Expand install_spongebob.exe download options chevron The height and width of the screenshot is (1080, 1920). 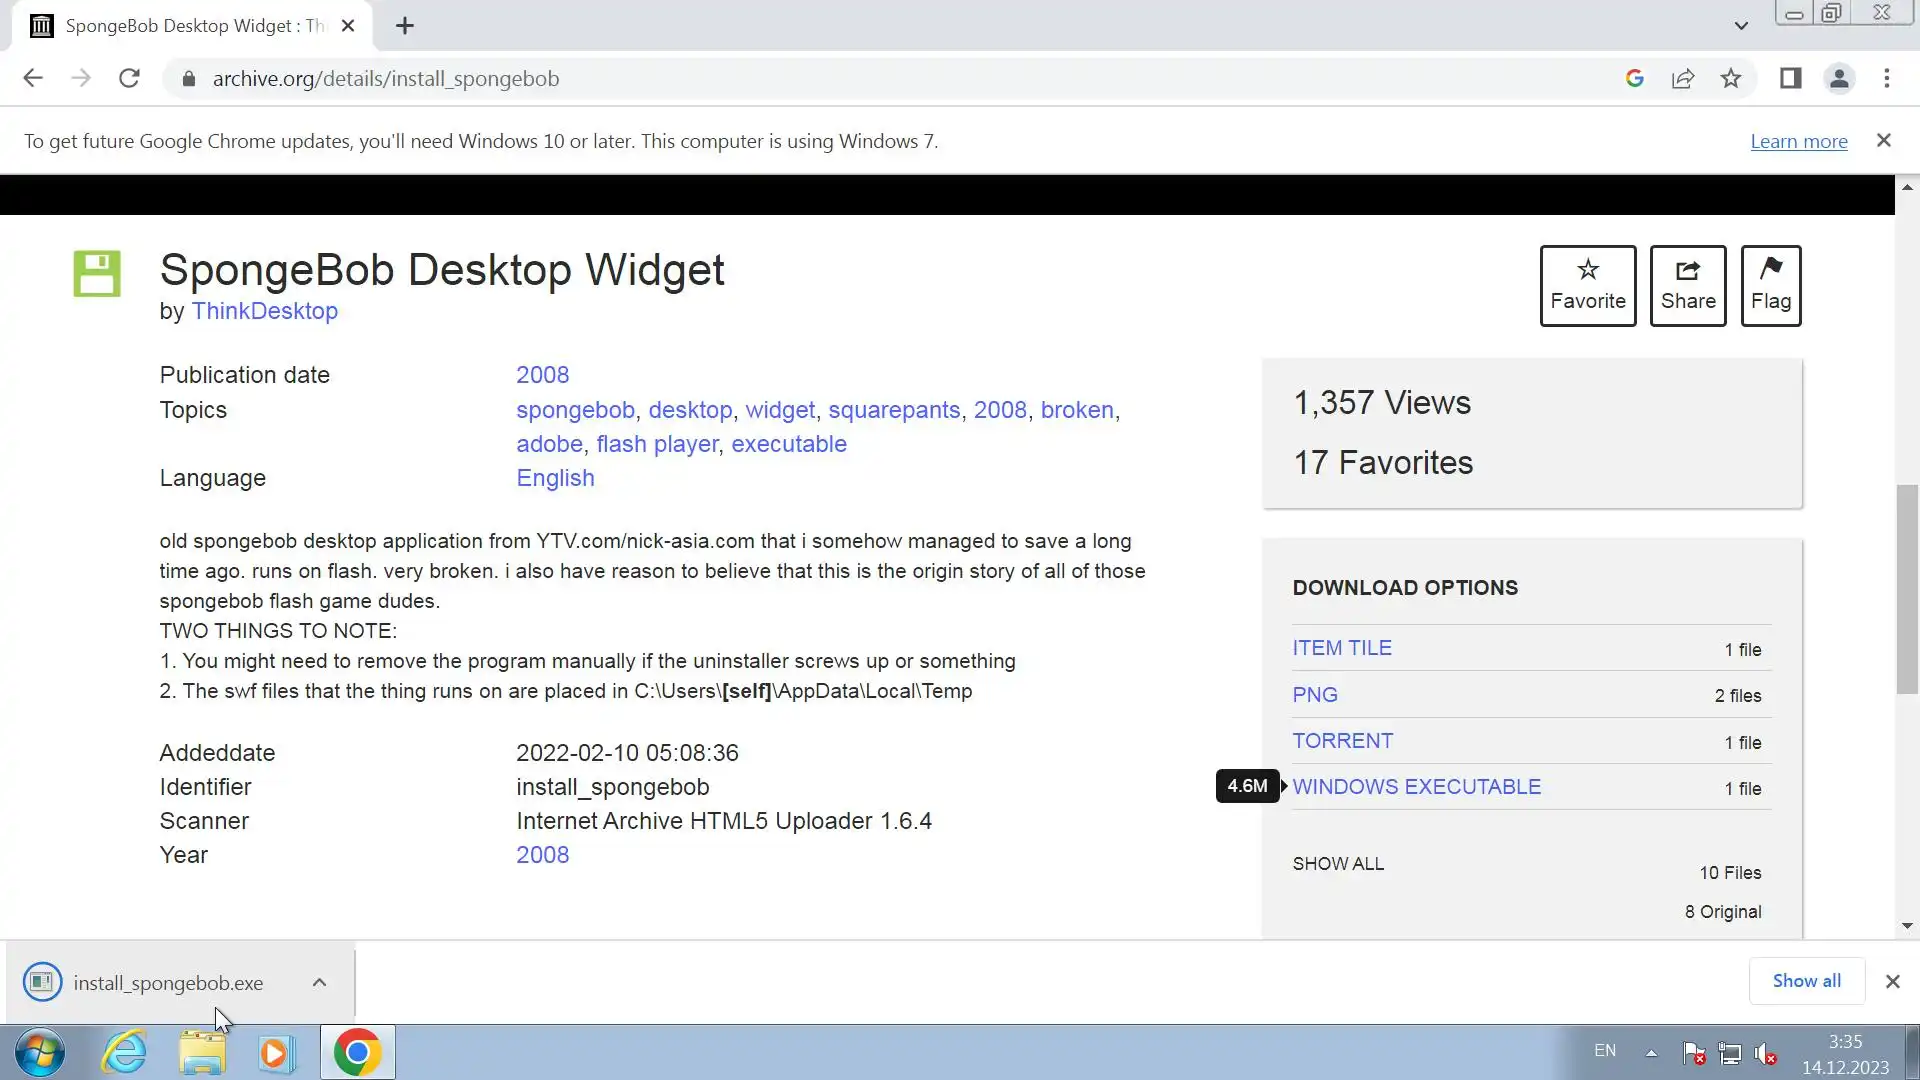point(319,982)
